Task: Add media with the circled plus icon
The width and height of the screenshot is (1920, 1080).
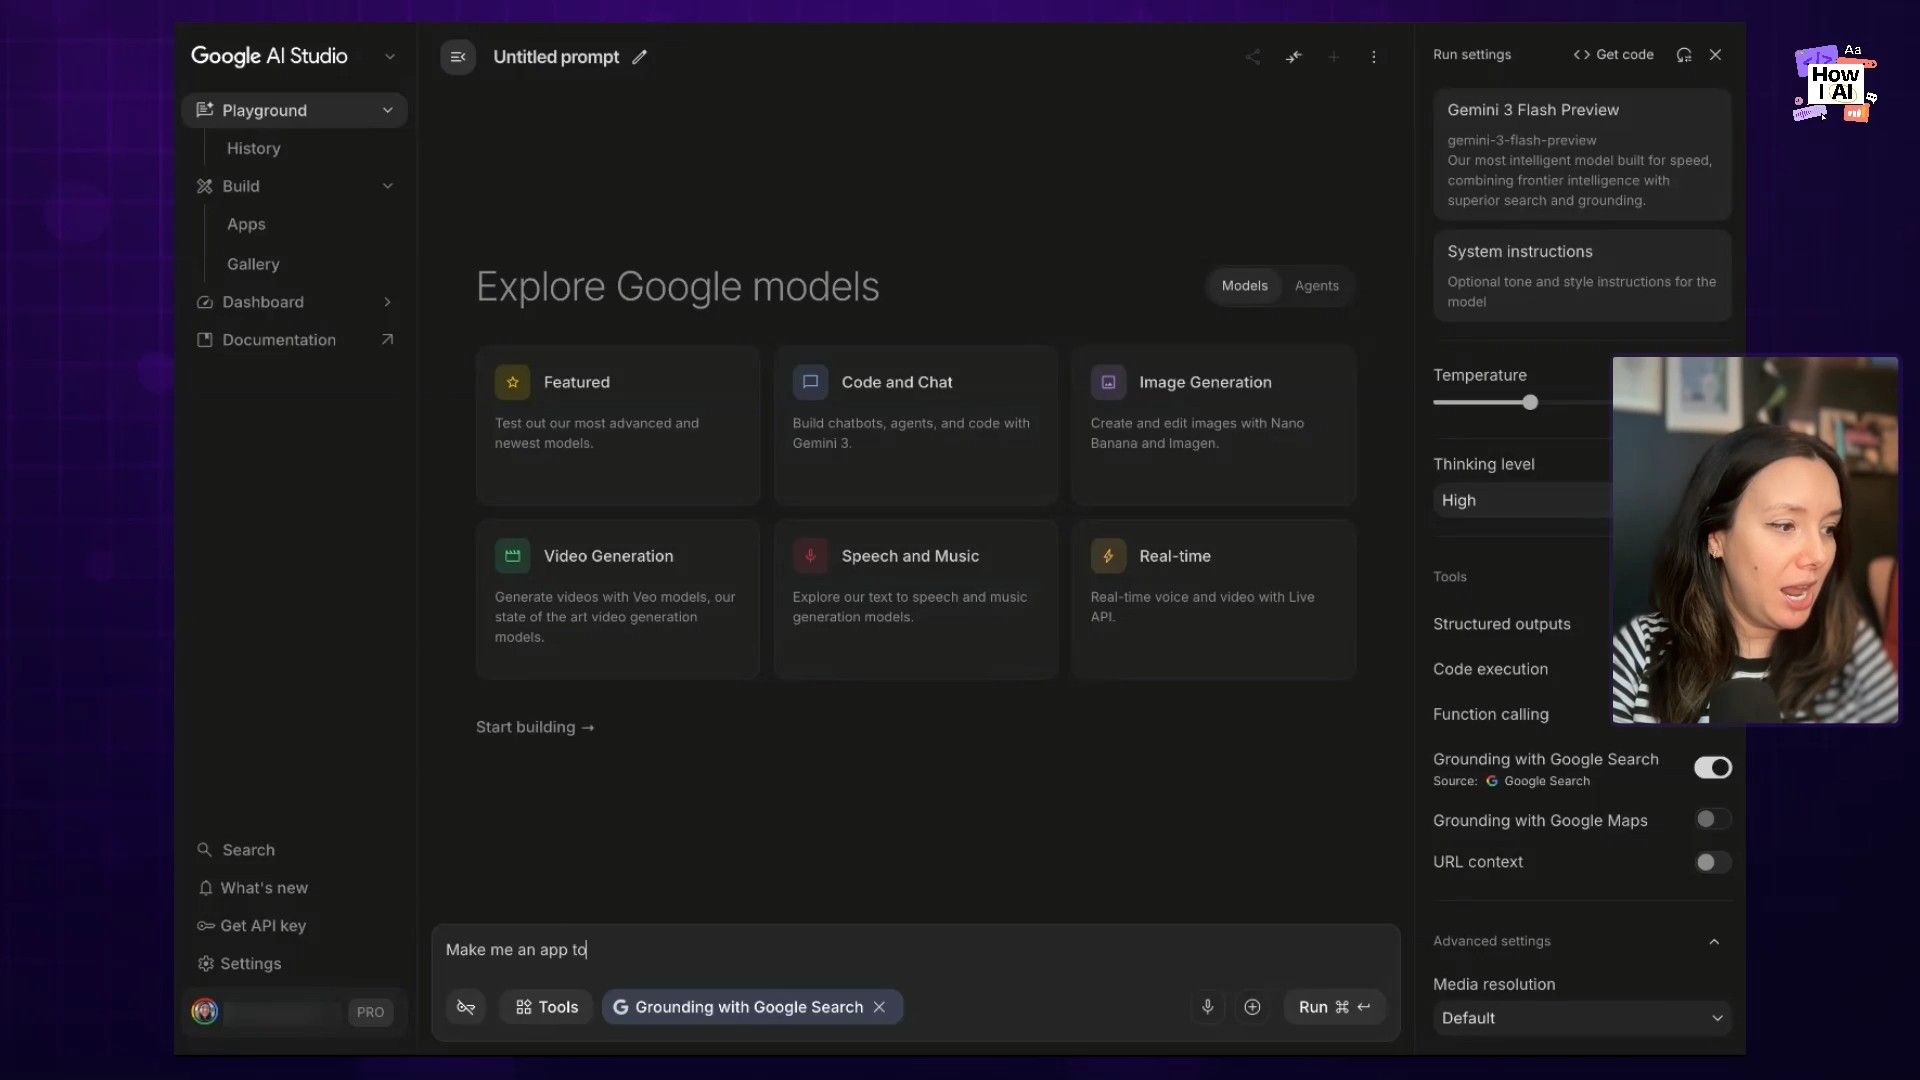Action: (1252, 1007)
